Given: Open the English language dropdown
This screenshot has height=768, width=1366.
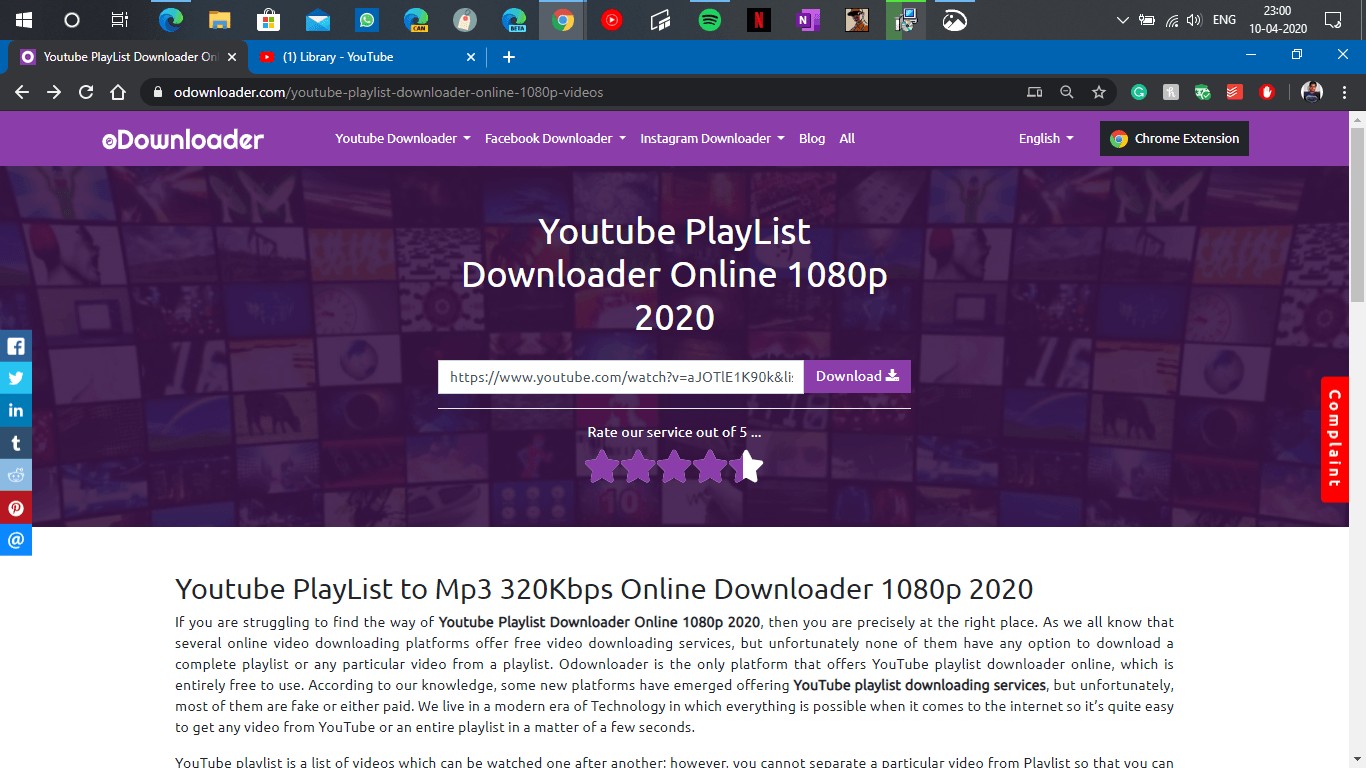Looking at the screenshot, I should point(1046,139).
